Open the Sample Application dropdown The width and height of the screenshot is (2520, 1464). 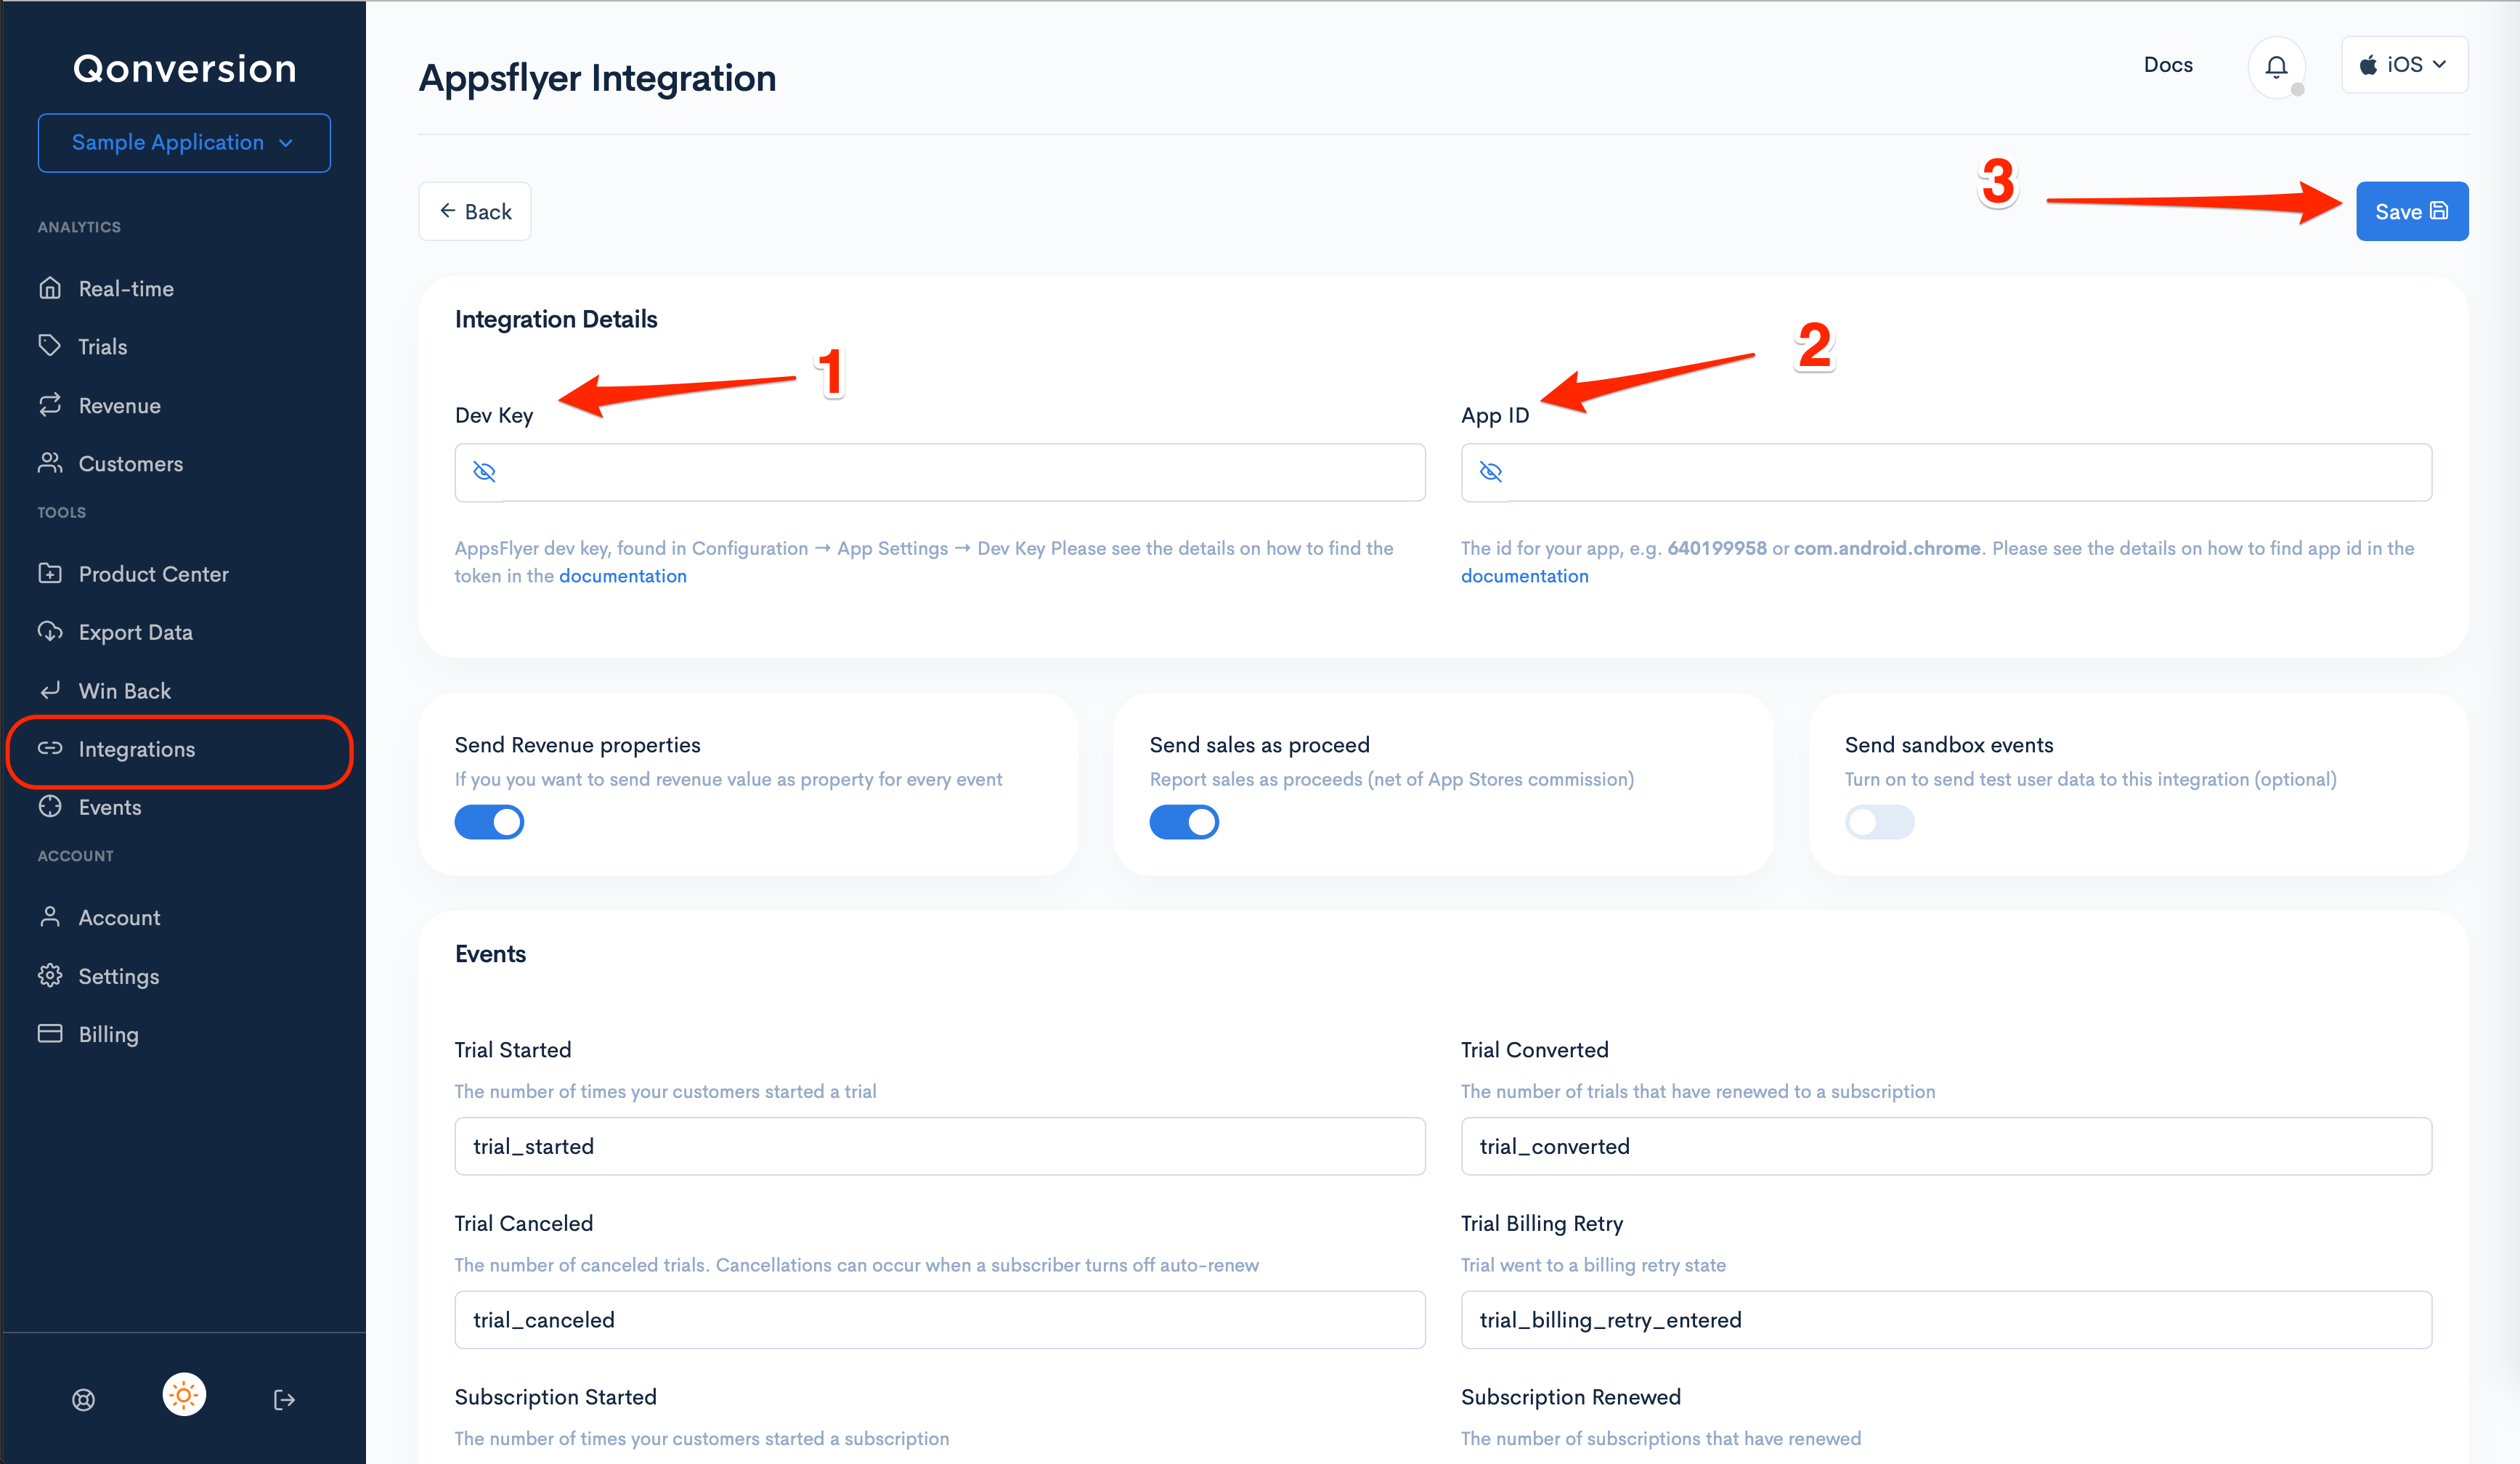[x=184, y=143]
